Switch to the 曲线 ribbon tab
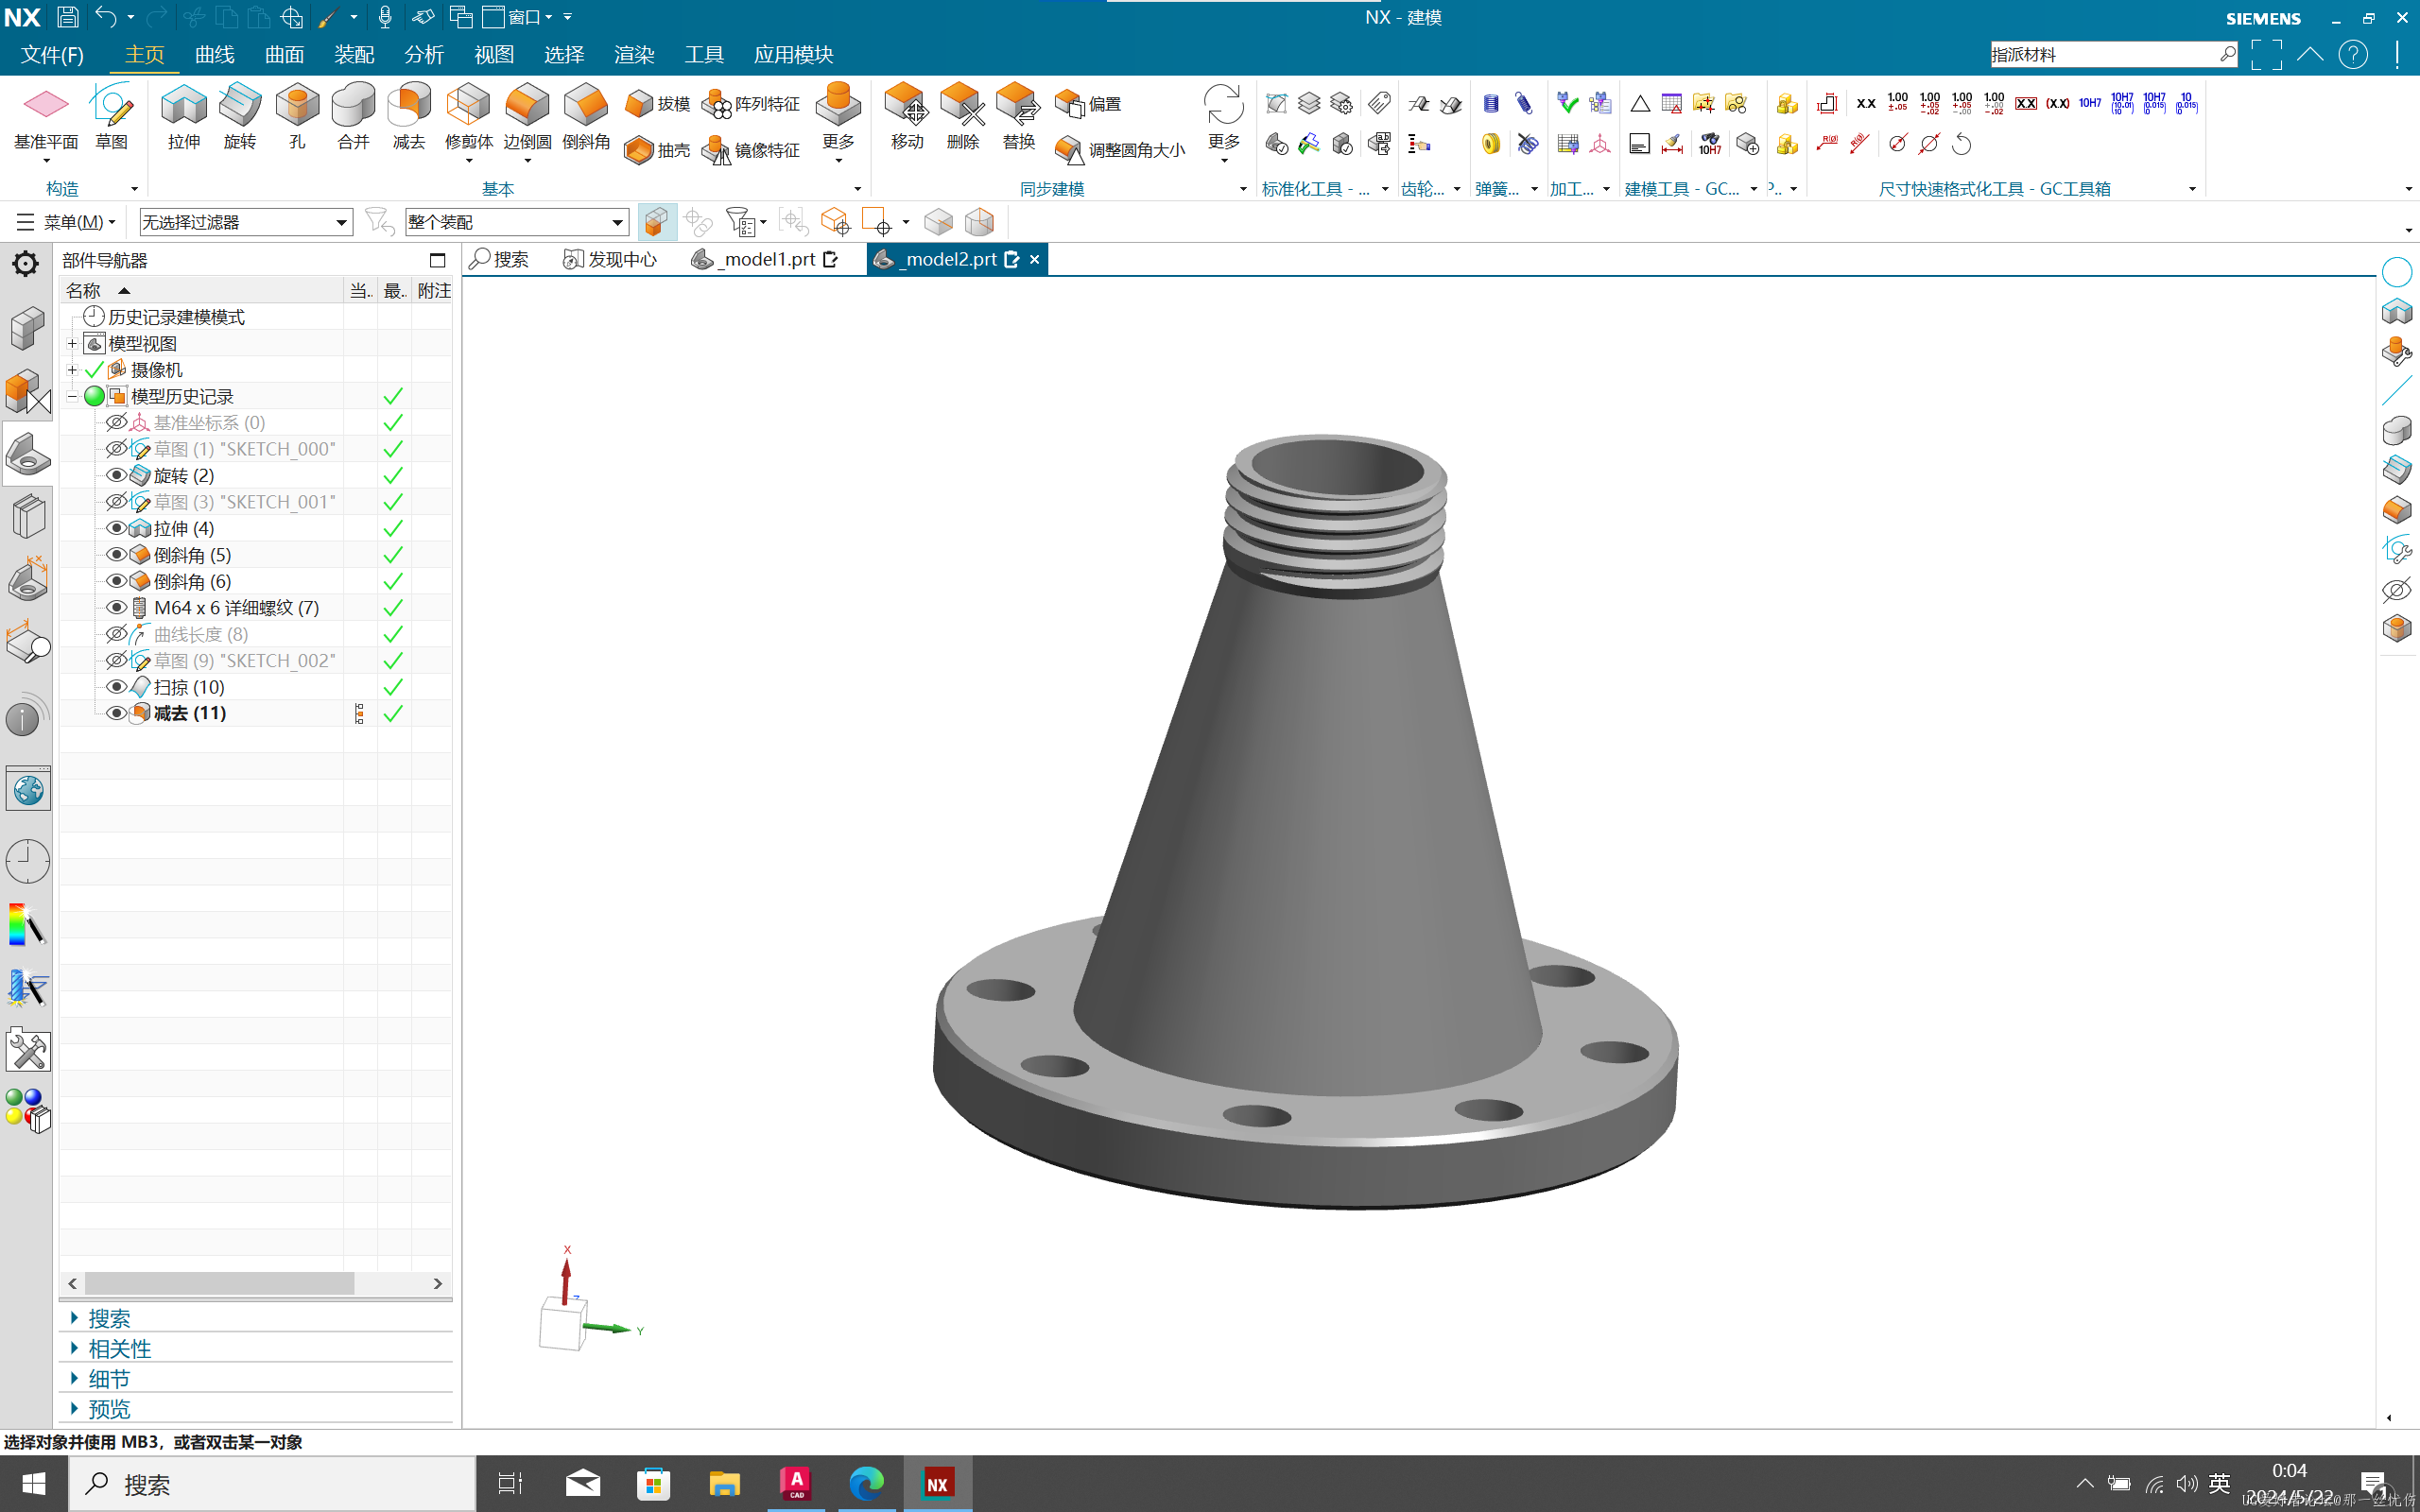This screenshot has height=1512, width=2420. click(214, 54)
